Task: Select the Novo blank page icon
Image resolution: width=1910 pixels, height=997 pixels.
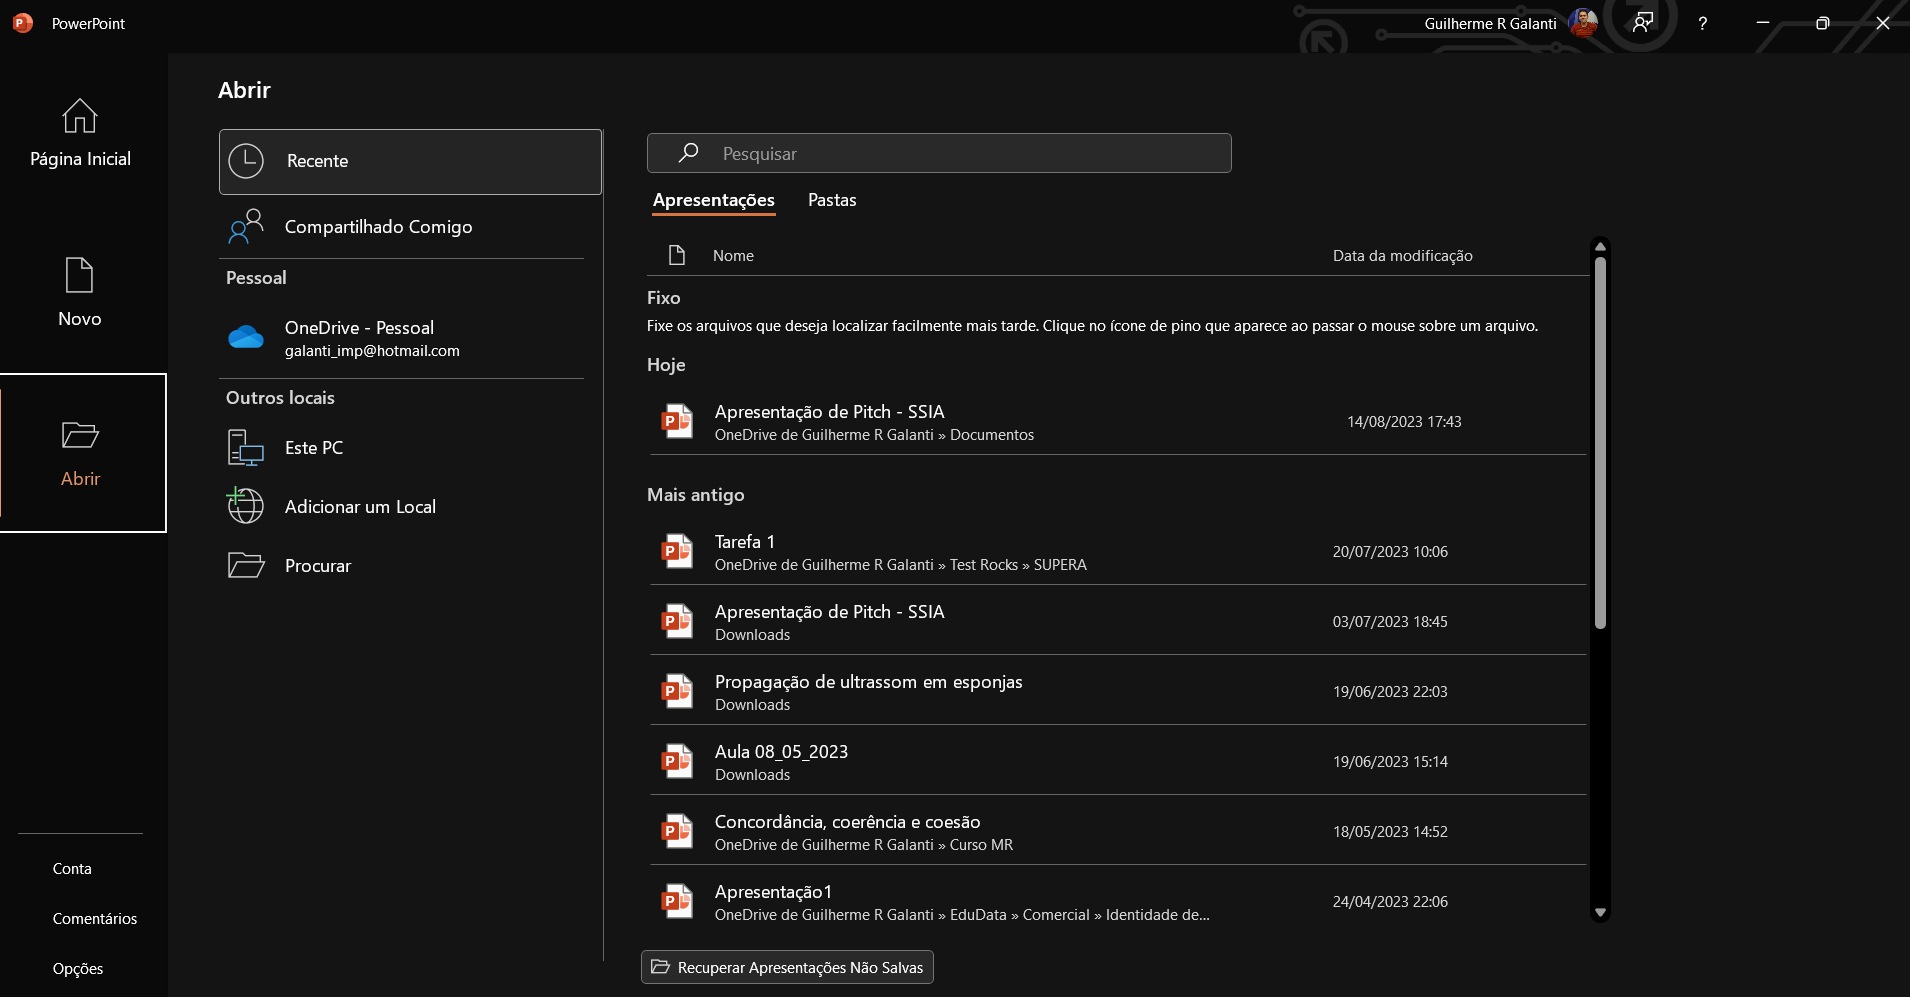Action: tap(79, 275)
